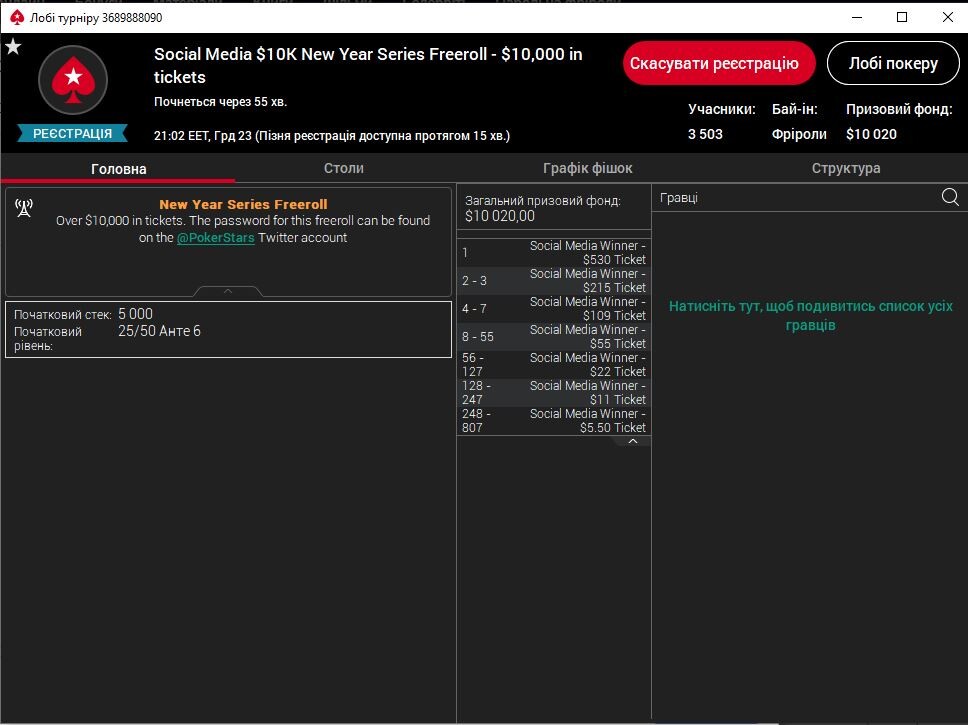968x725 pixels.
Task: Open the Головна tab
Action: tap(119, 169)
